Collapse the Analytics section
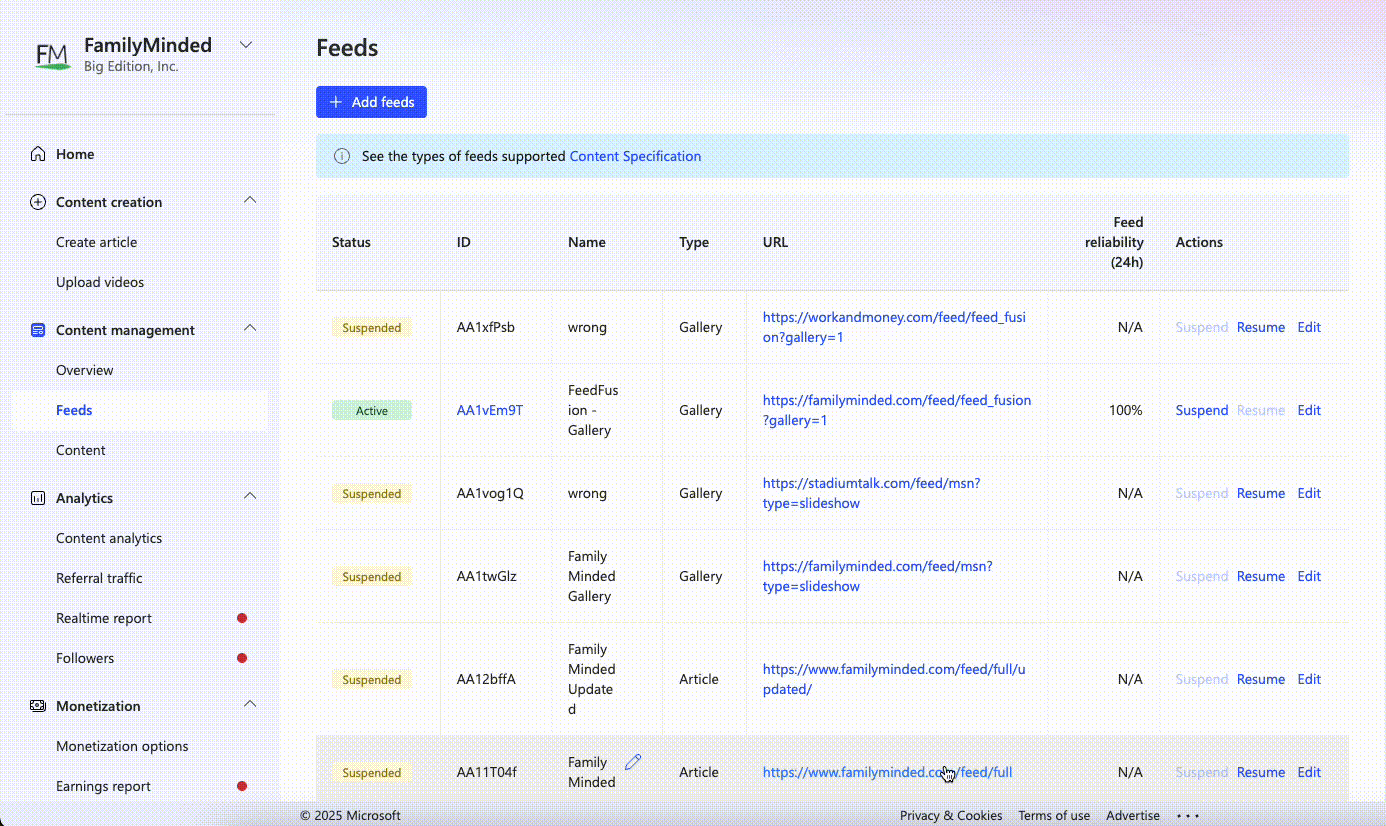The image size is (1386, 826). (x=250, y=496)
